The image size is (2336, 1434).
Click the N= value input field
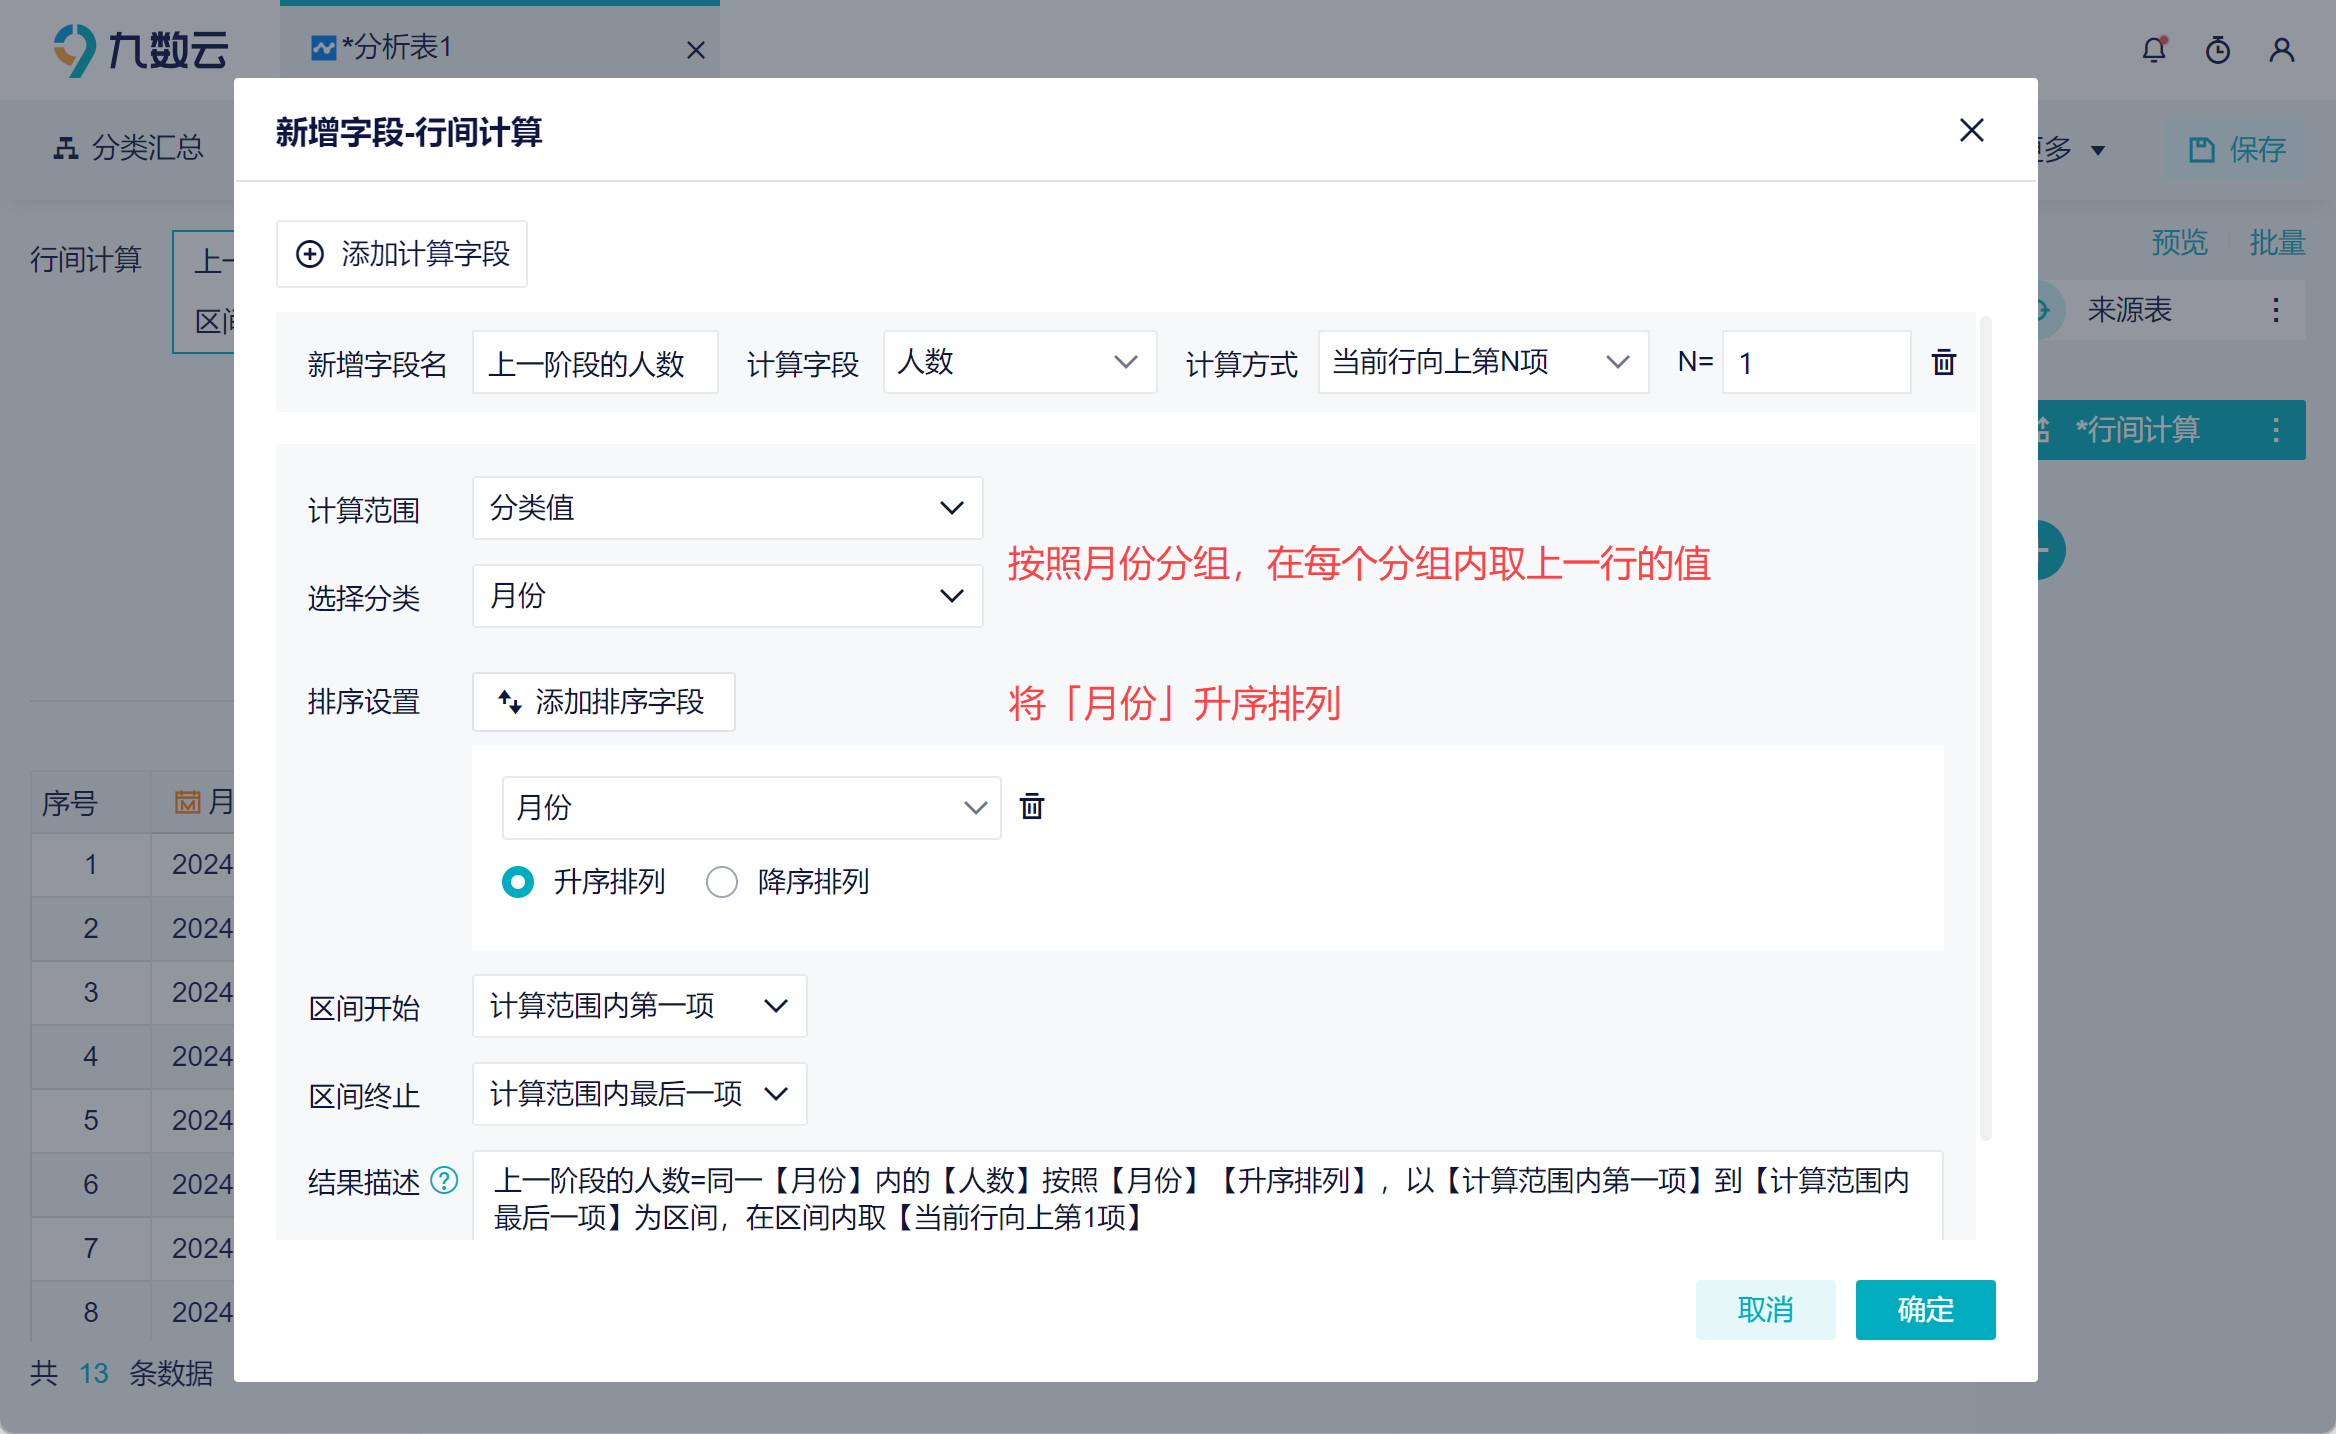(x=1815, y=362)
